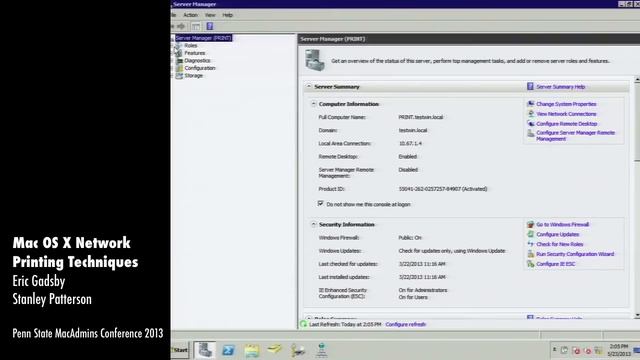
Task: Click icon beside Configure IE ESC
Action: click(x=531, y=264)
